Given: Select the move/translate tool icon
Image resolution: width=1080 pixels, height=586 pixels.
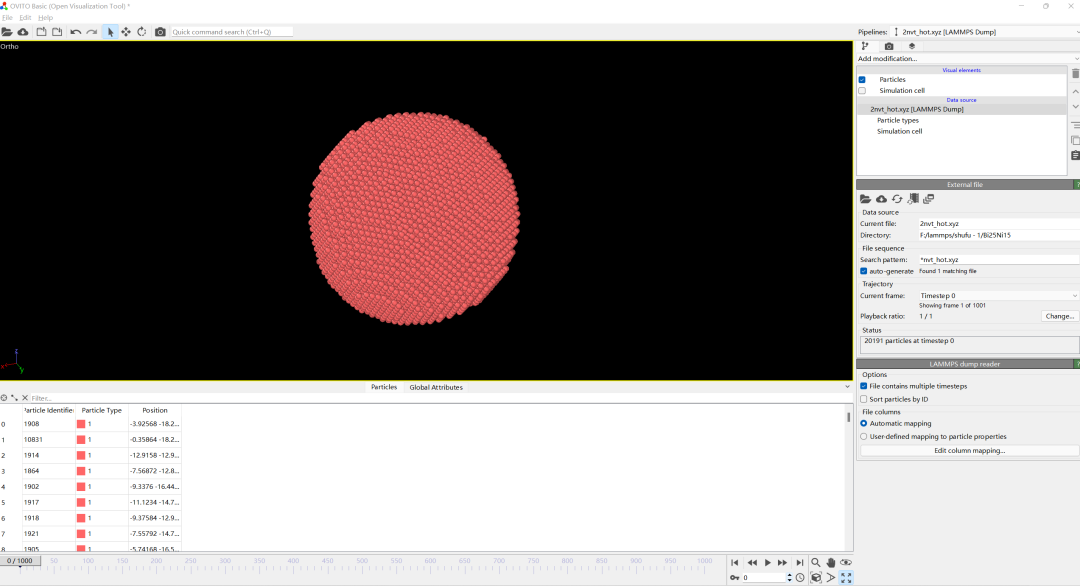Looking at the screenshot, I should pos(126,32).
